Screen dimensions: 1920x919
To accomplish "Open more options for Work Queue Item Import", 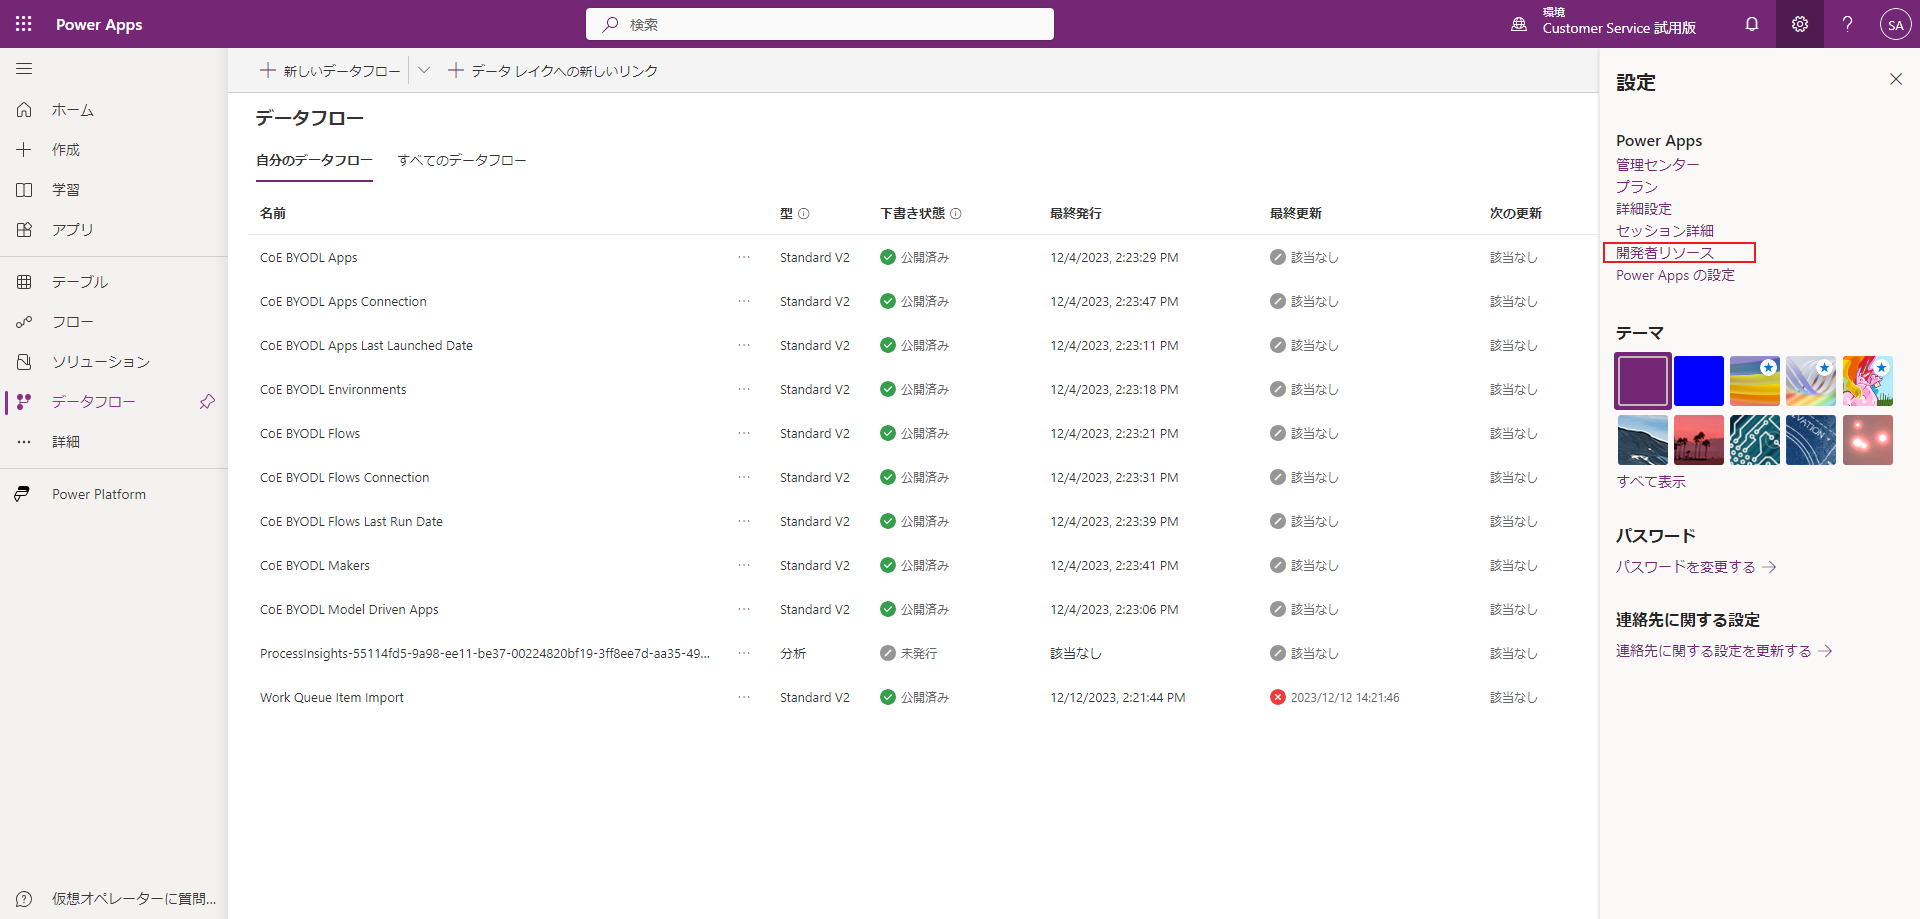I will (x=744, y=697).
